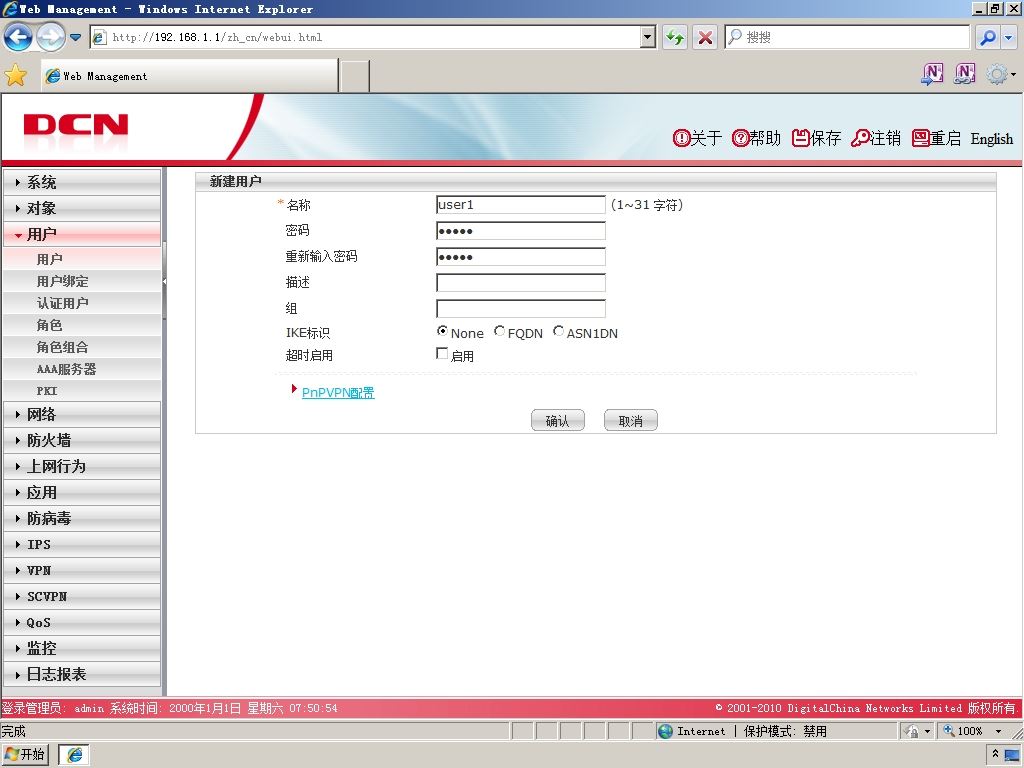Image resolution: width=1024 pixels, height=768 pixels.
Task: Click the 取消 cancel button
Action: click(631, 421)
